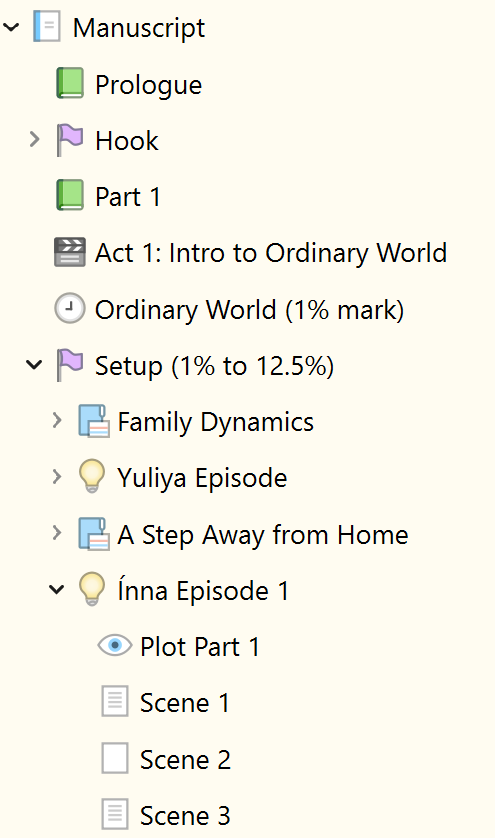Click the text page icon for Scene 3
495x838 pixels.
point(115,814)
